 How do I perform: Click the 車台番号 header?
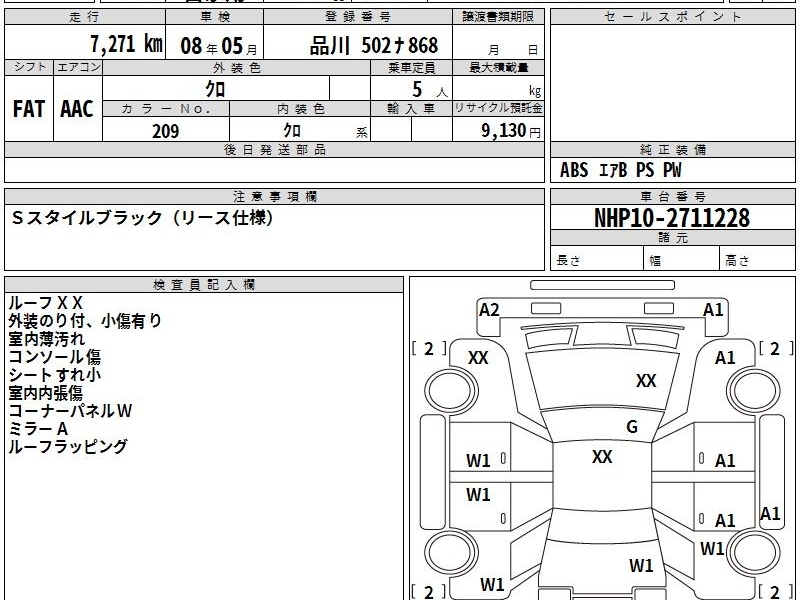pos(672,196)
